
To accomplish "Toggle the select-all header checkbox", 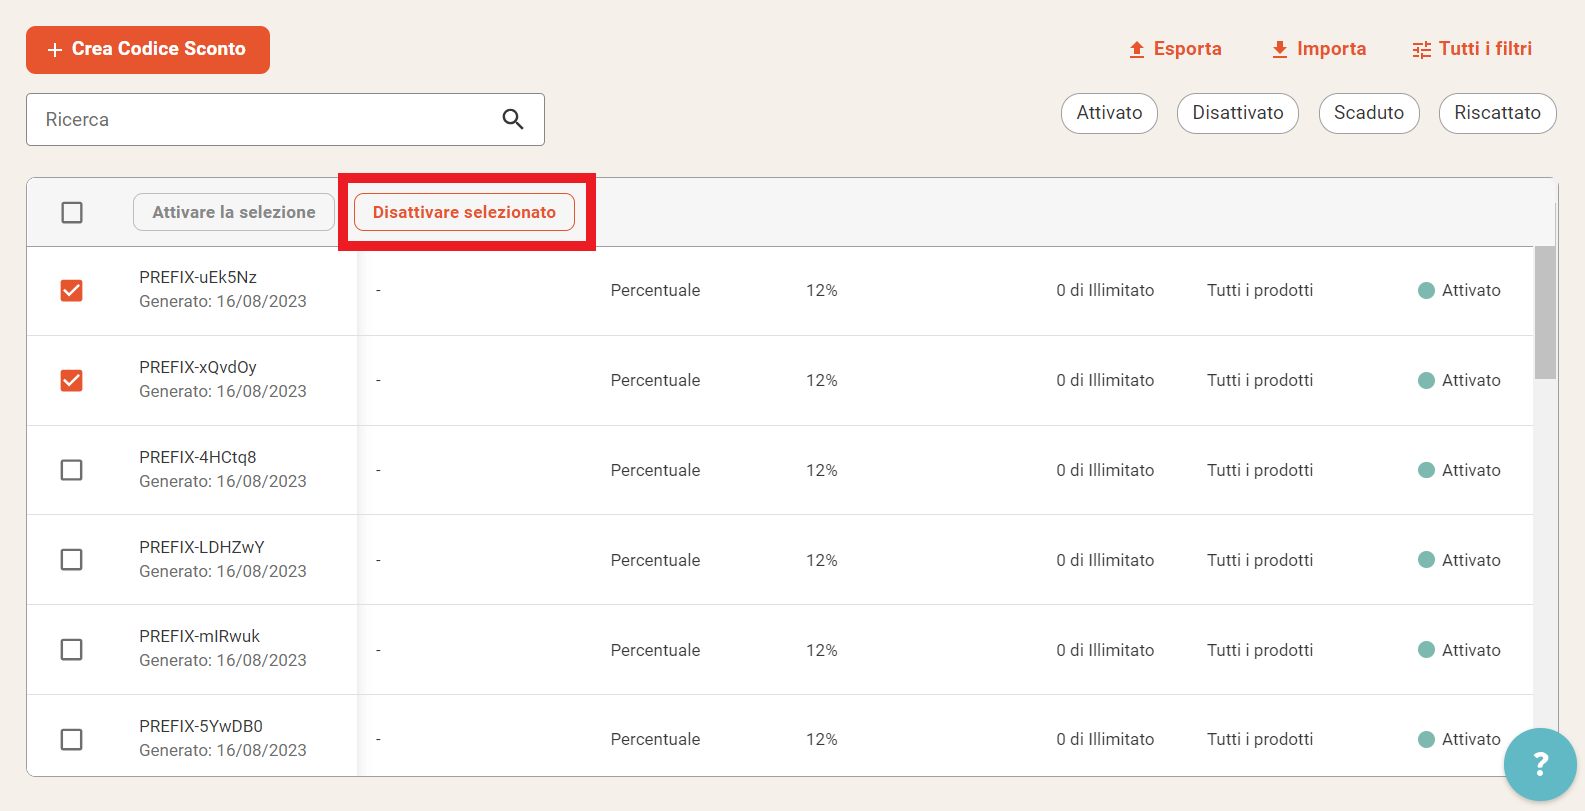I will point(72,212).
